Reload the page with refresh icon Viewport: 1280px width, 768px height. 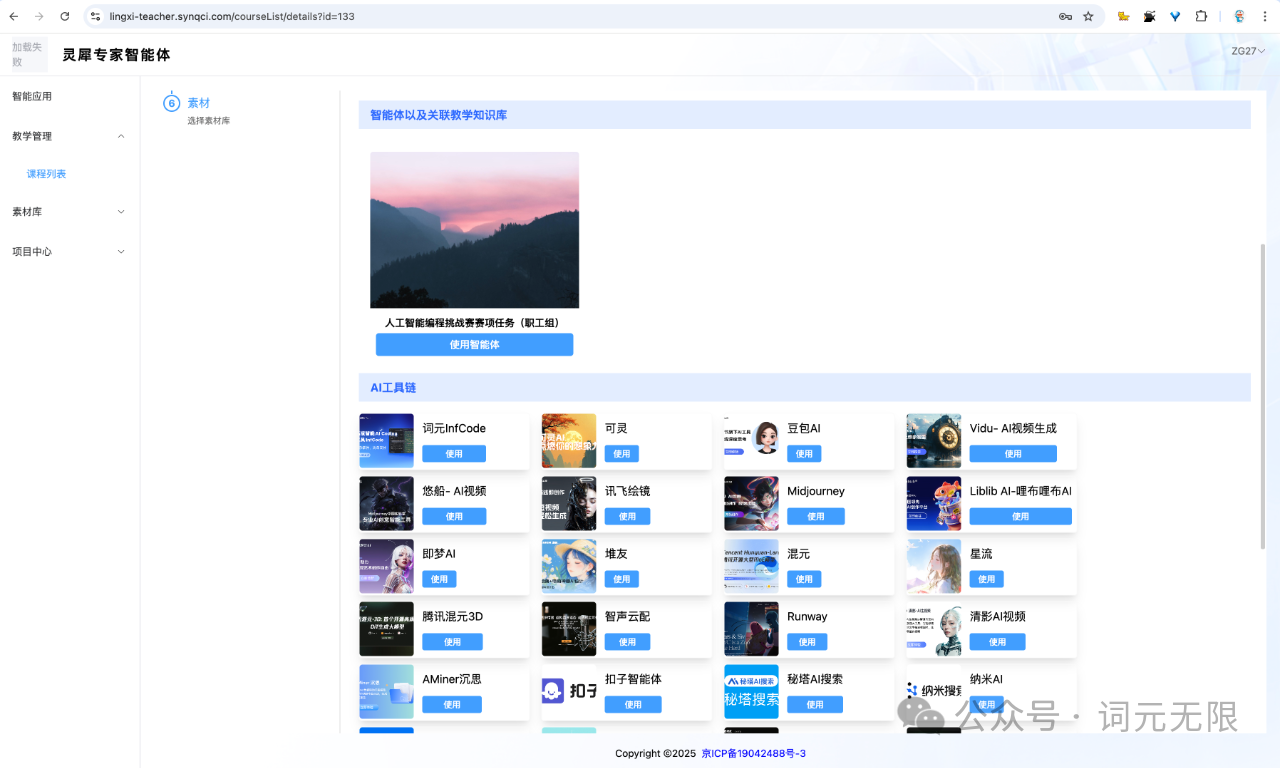point(65,16)
